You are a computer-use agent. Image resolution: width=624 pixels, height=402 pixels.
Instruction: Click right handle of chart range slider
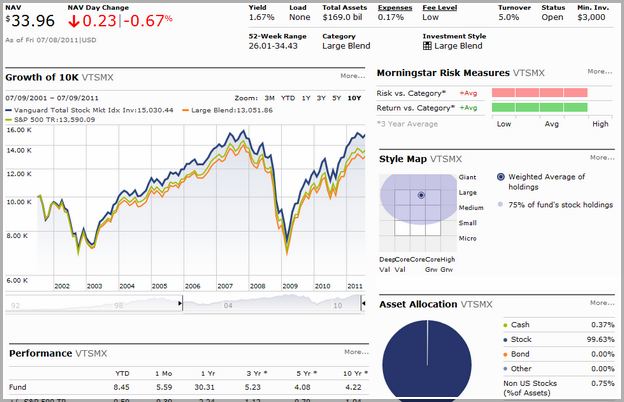[363, 304]
